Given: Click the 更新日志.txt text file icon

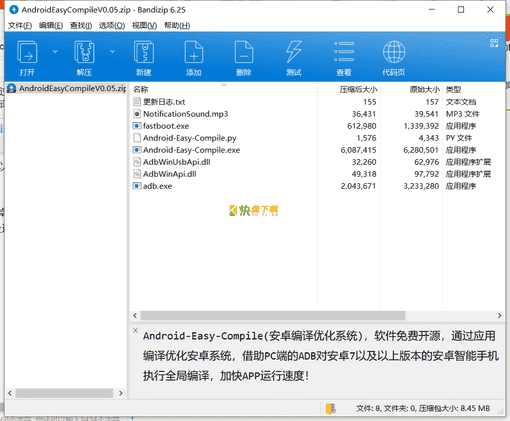Looking at the screenshot, I should pyautogui.click(x=137, y=102).
